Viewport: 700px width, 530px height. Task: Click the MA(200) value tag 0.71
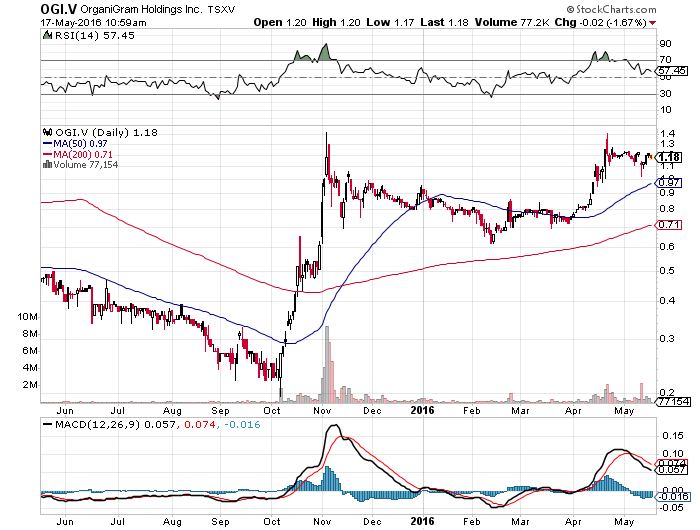(x=669, y=225)
